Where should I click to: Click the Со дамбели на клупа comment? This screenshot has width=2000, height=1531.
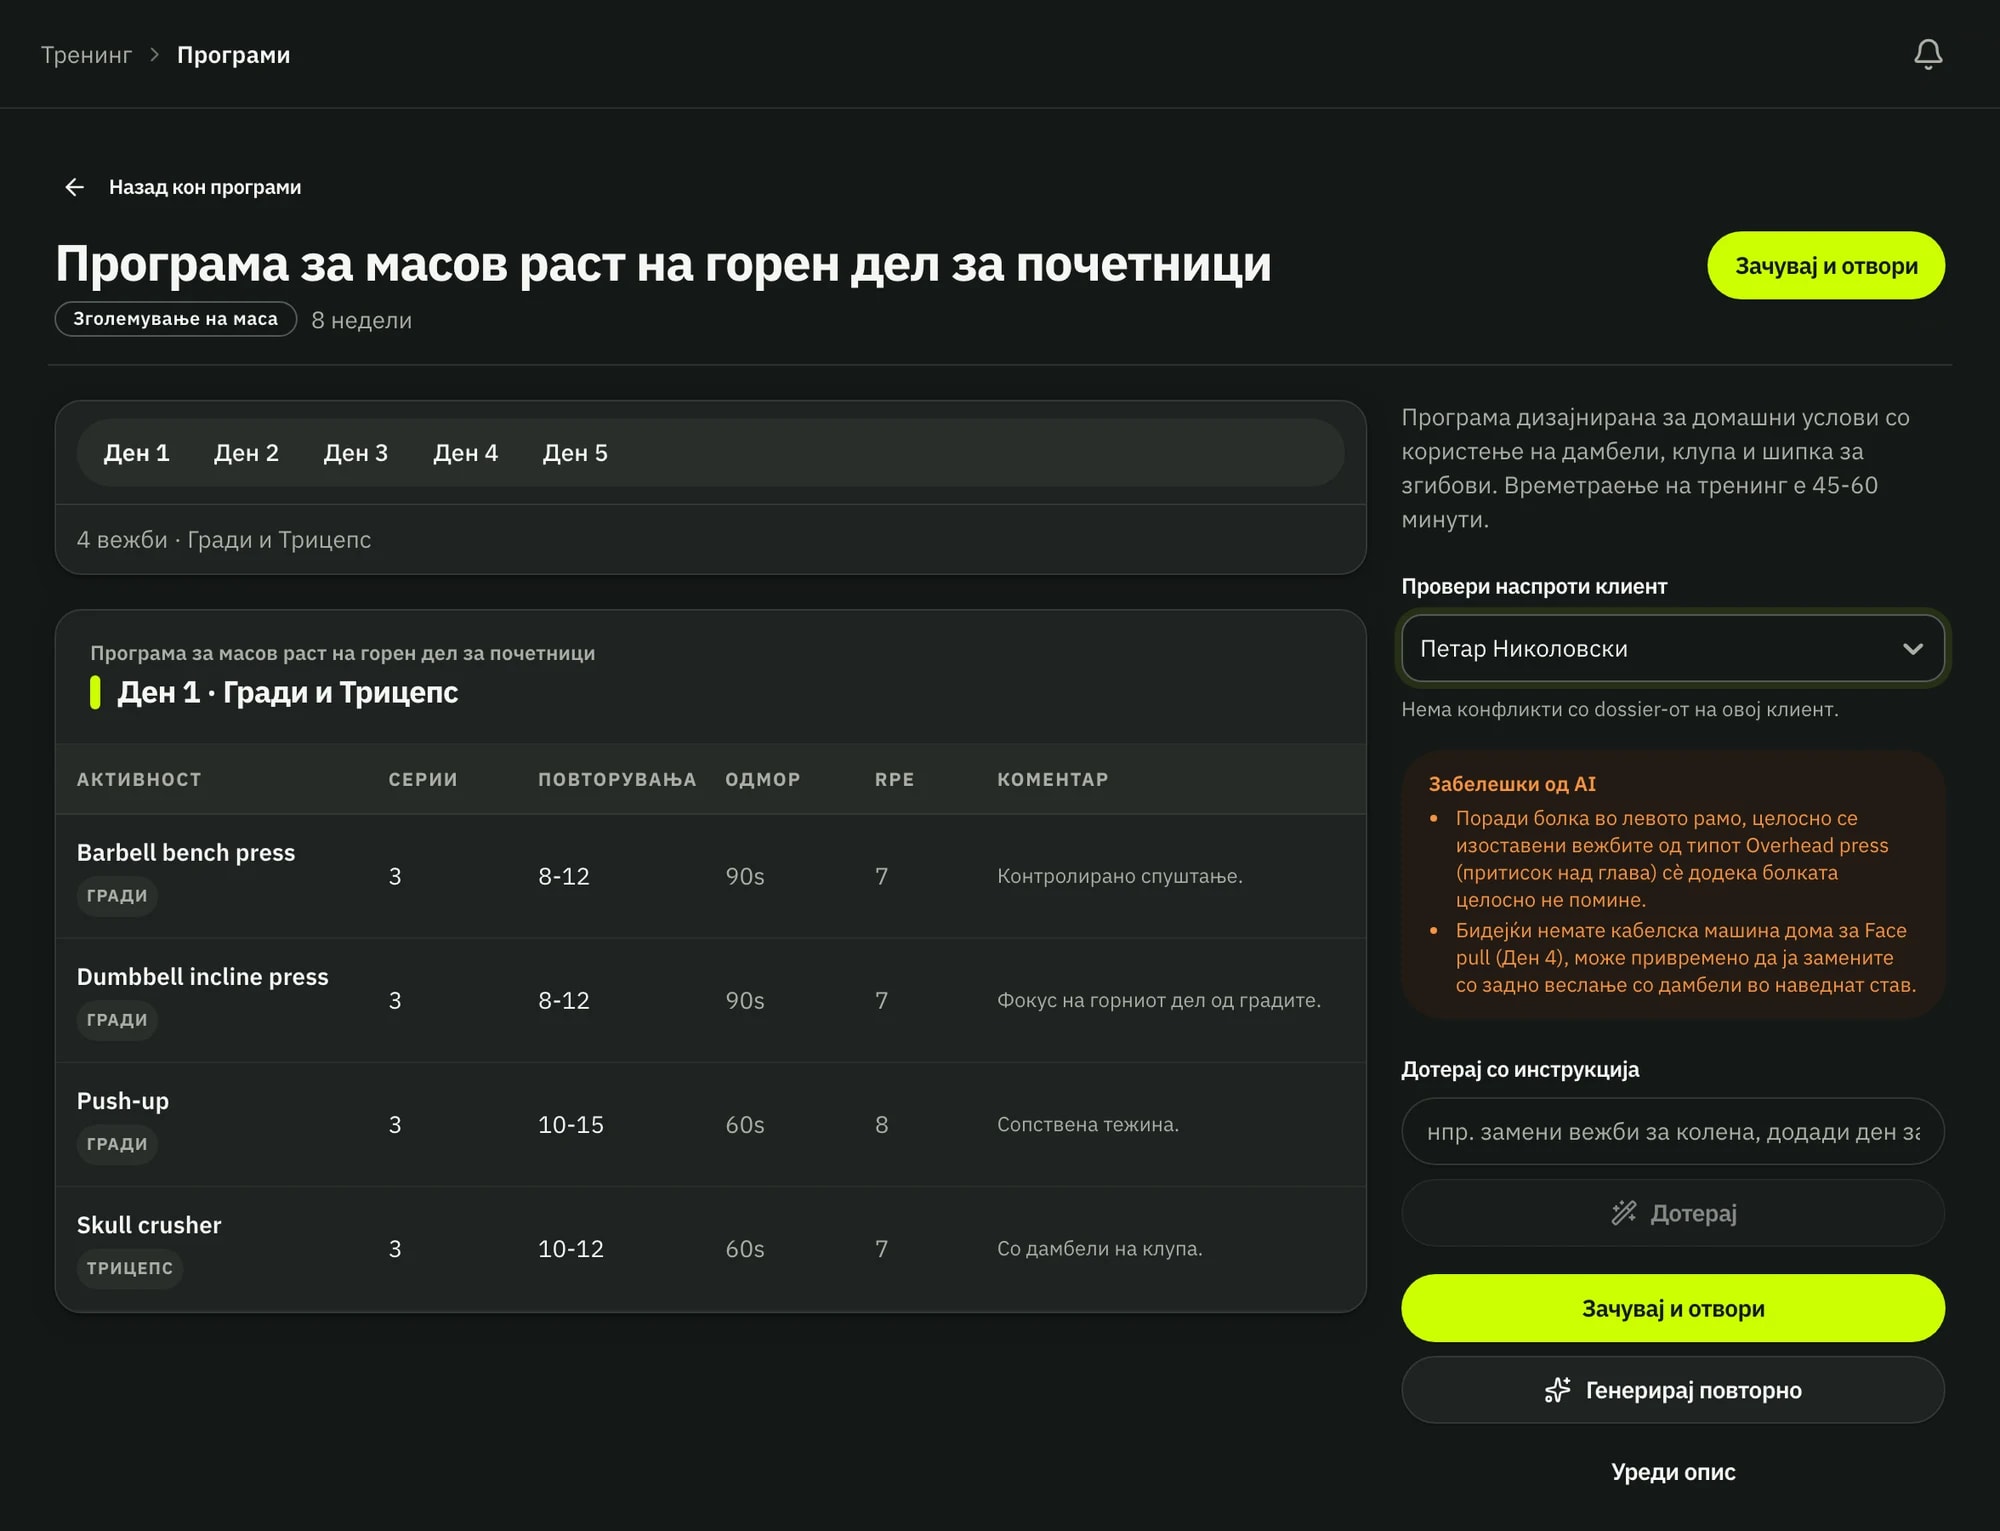[x=1100, y=1249]
